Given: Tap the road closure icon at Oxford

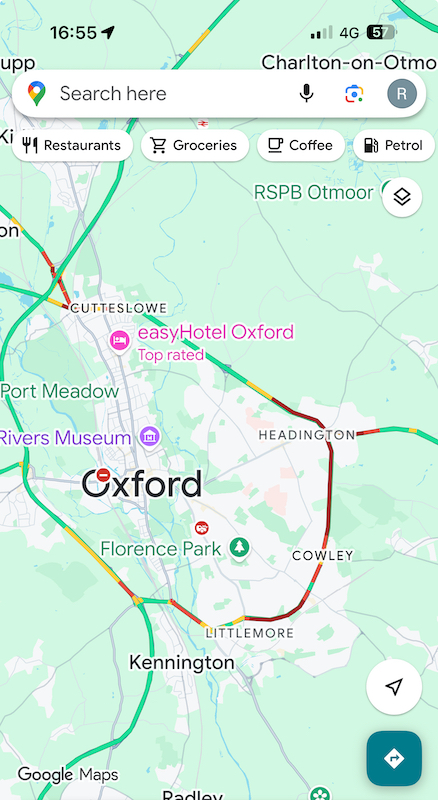Looking at the screenshot, I should (x=103, y=475).
